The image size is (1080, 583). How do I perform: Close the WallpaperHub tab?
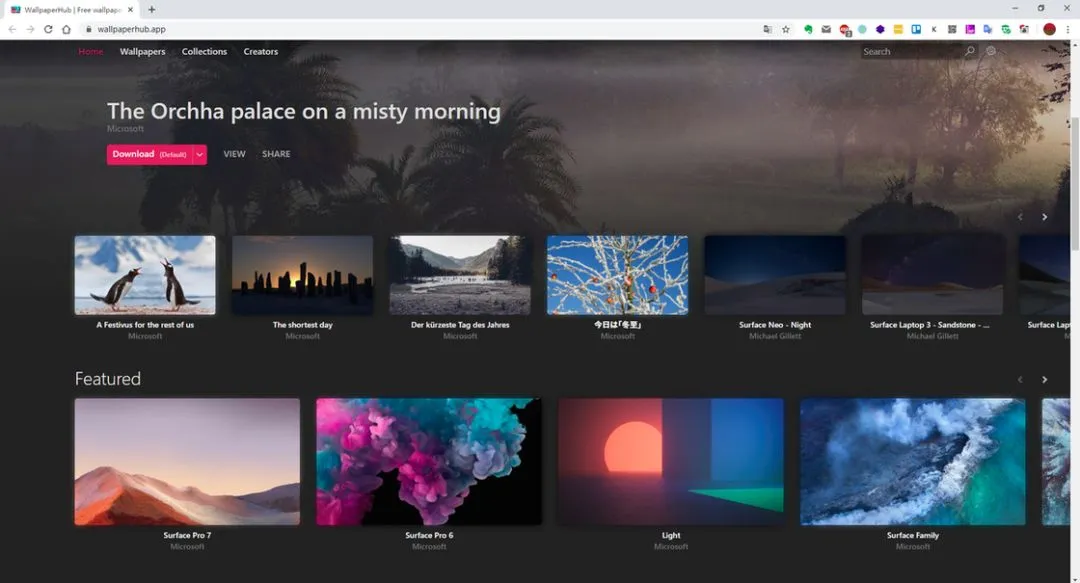[x=131, y=10]
